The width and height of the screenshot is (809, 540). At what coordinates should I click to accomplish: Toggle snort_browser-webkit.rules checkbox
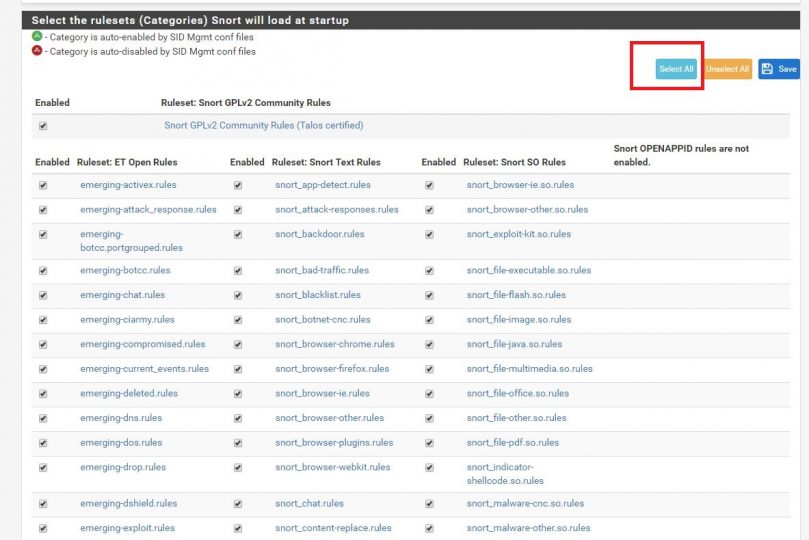pos(238,468)
